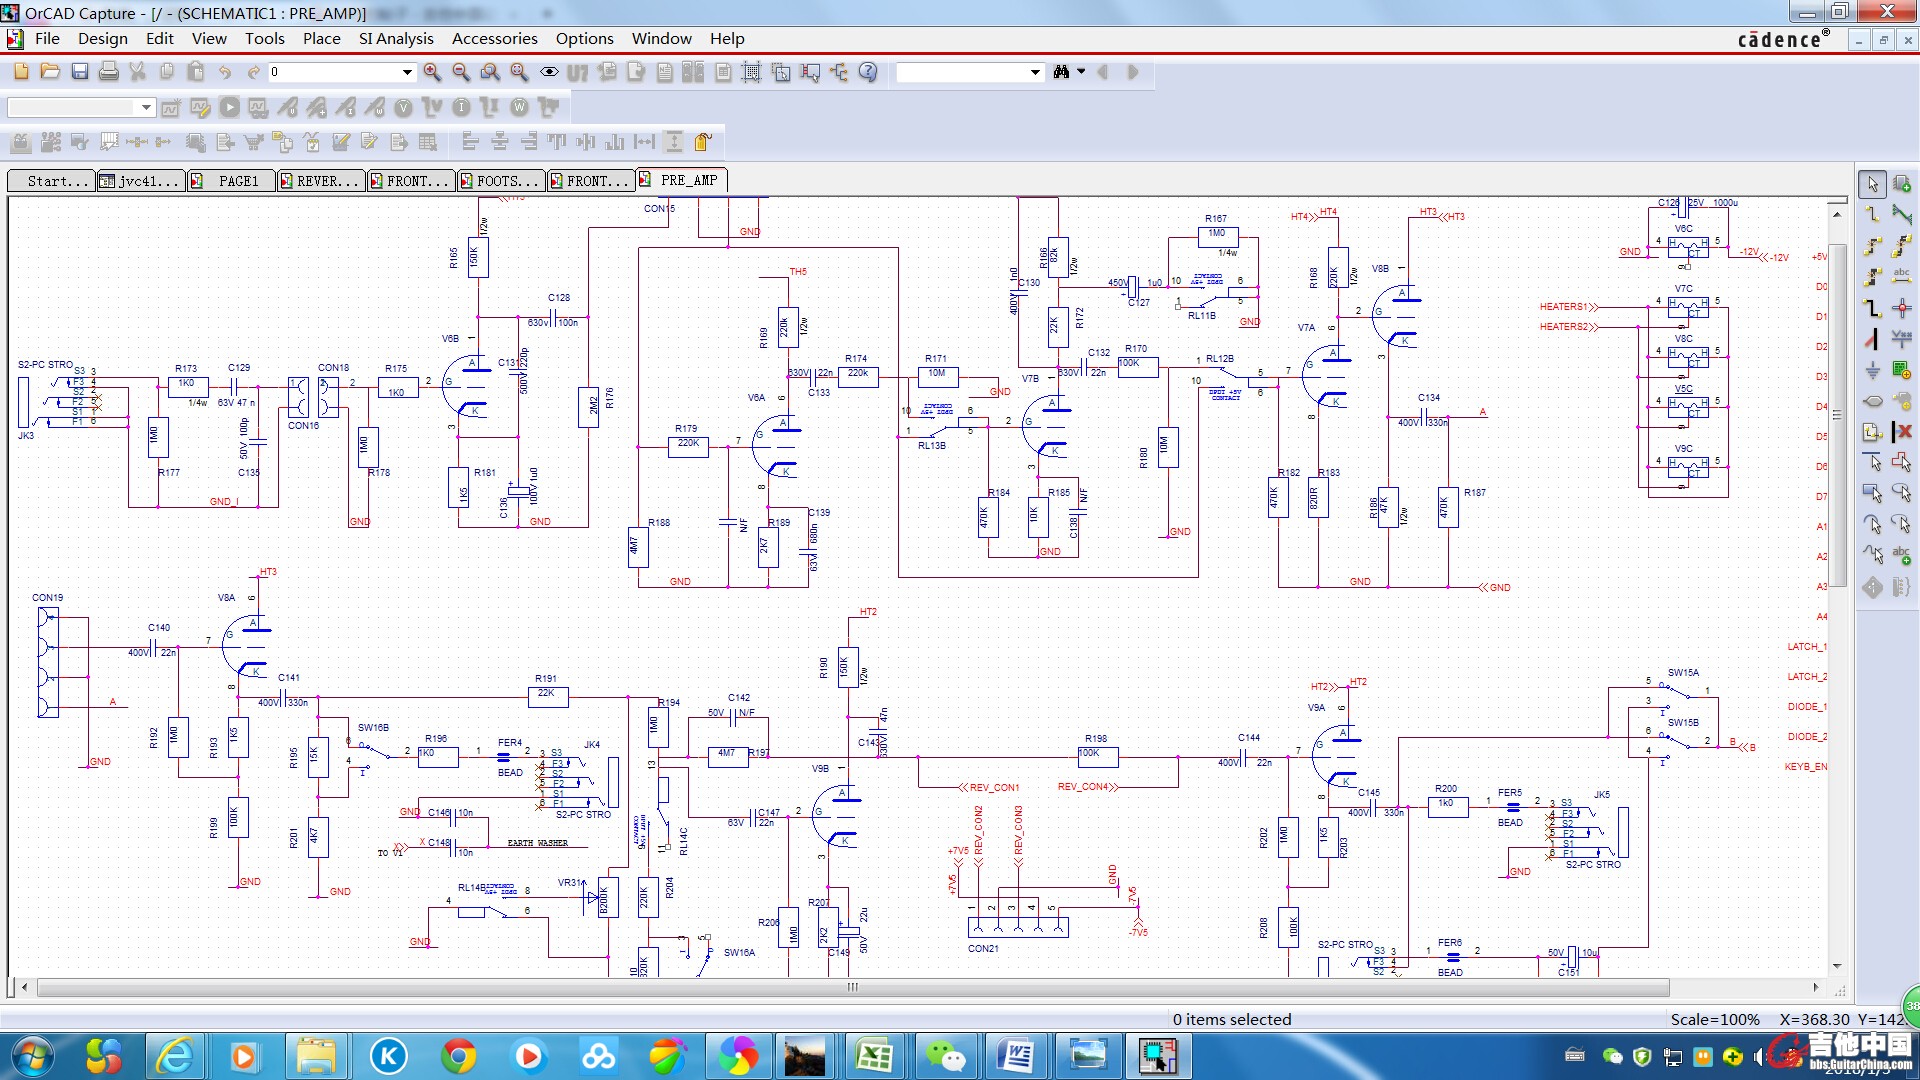The height and width of the screenshot is (1080, 1920).
Task: Click the Zoom In magnifier icon
Action: (x=432, y=72)
